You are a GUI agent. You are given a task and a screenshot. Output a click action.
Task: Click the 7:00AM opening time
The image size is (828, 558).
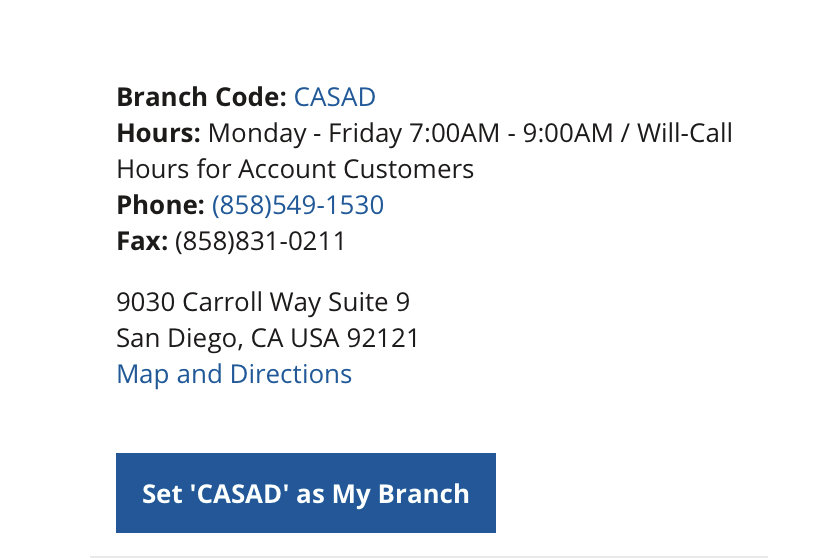tap(454, 133)
